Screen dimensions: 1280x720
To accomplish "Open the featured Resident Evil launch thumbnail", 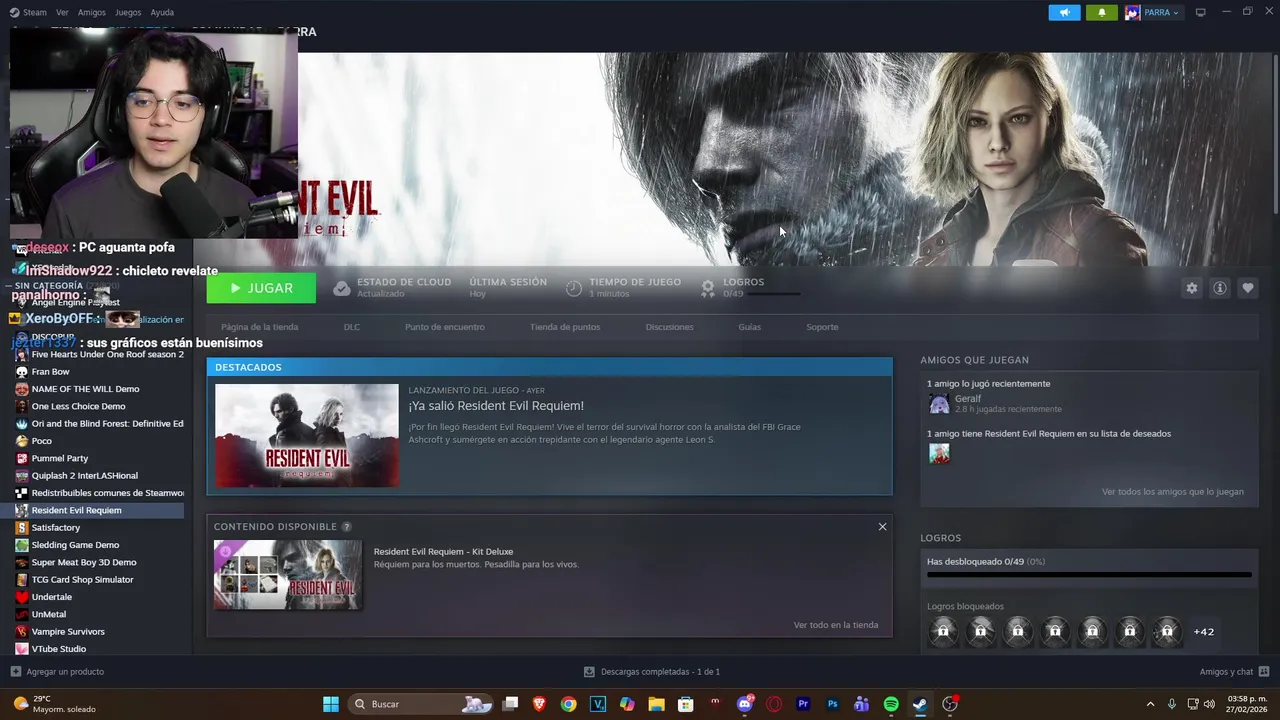I will point(307,435).
